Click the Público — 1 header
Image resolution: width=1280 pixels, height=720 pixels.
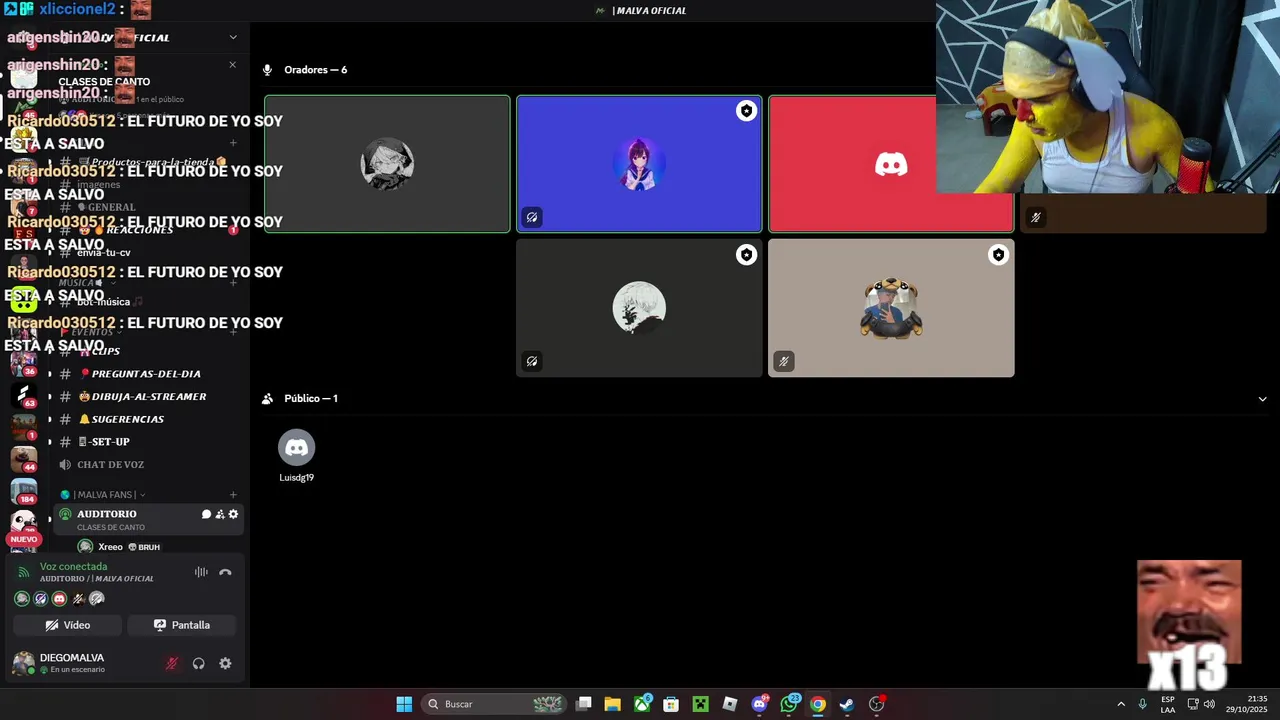(311, 398)
